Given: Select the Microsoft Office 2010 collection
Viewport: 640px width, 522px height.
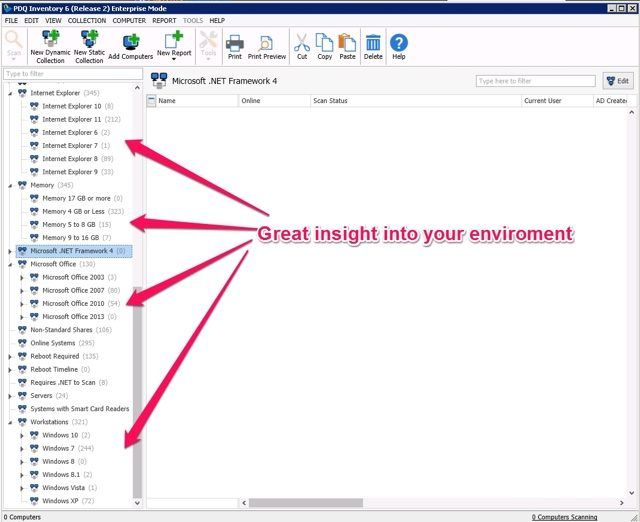Looking at the screenshot, I should tap(75, 304).
